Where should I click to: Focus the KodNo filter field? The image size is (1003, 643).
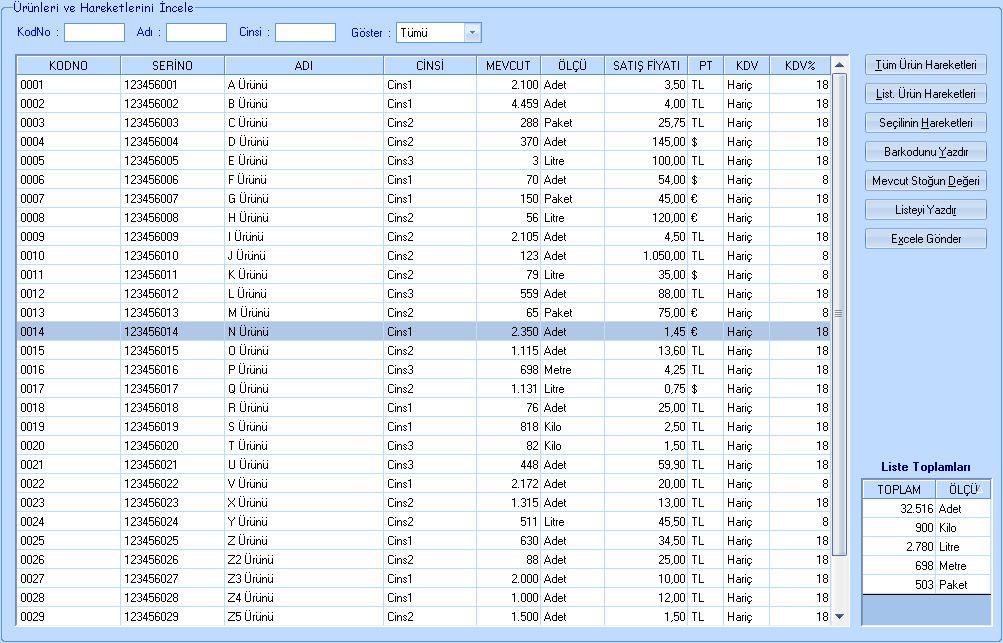point(94,33)
